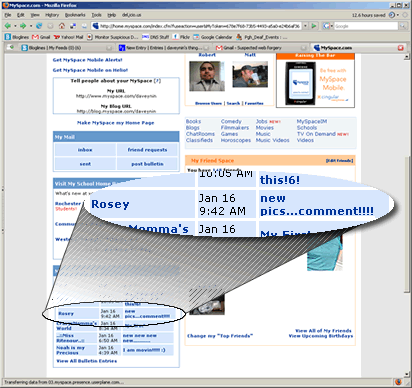
Task: Switch to the Gmail Suspected web forgery tab
Action: (261, 48)
